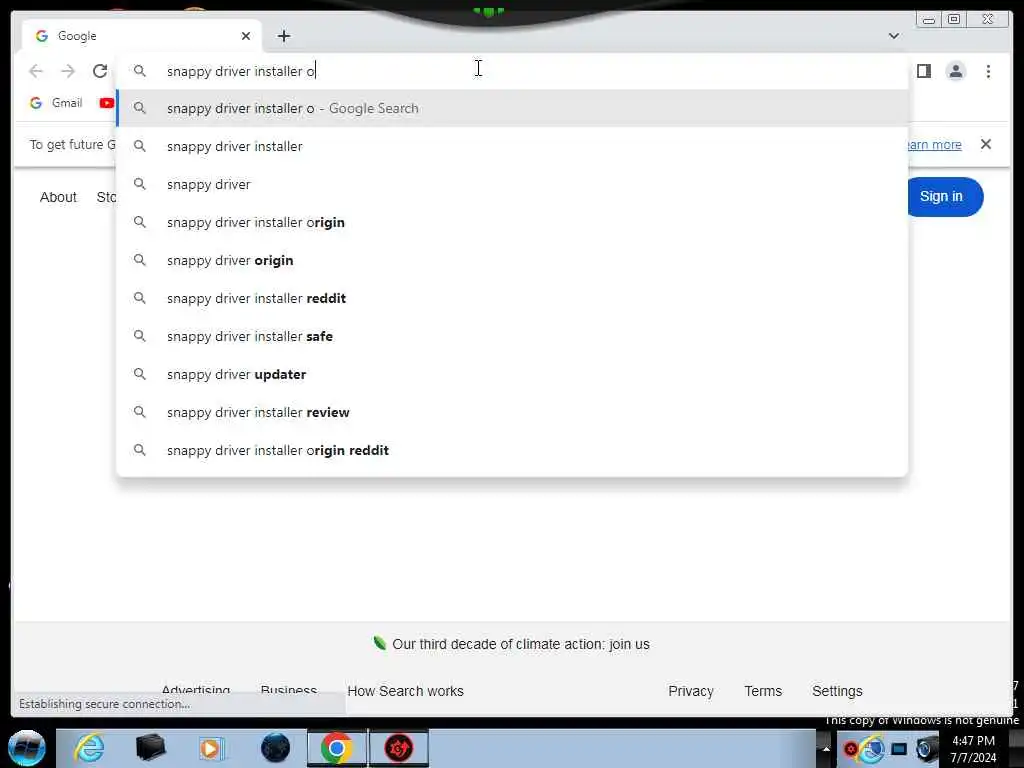Open the Terms footer link
The width and height of the screenshot is (1024, 768).
click(763, 691)
